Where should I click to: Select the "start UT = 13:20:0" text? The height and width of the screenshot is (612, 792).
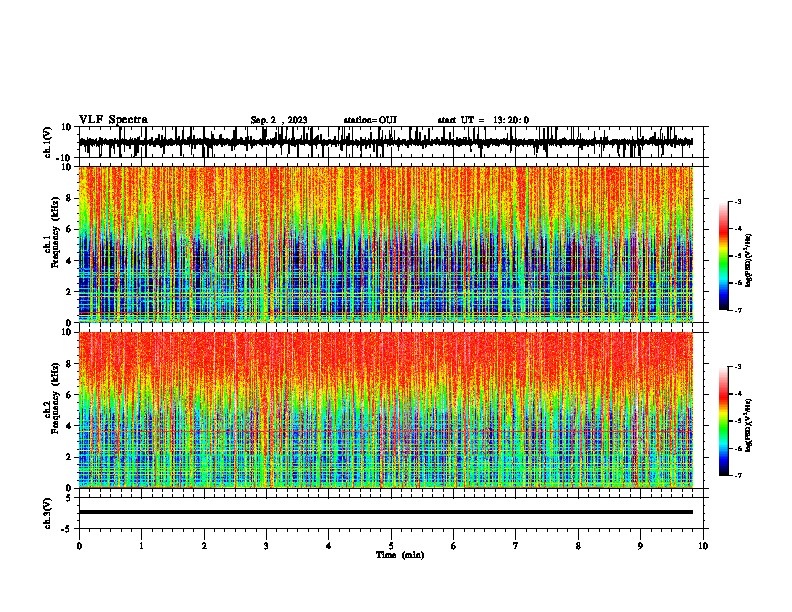pos(483,120)
